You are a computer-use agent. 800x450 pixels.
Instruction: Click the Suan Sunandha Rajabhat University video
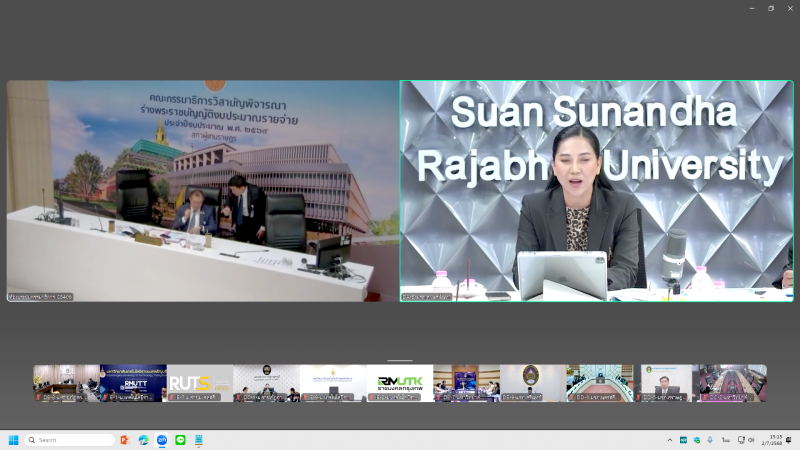pyautogui.click(x=597, y=191)
